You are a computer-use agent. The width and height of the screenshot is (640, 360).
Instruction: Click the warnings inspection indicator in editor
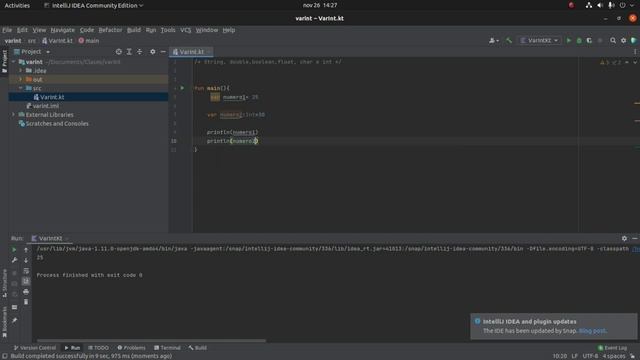pos(610,62)
